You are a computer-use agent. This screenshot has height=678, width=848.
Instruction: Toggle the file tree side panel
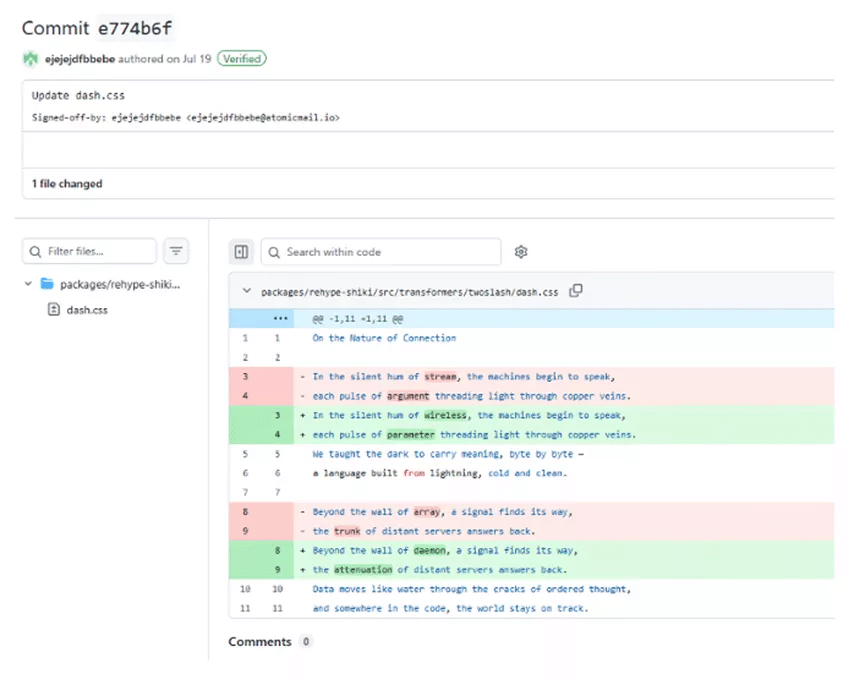click(x=241, y=252)
